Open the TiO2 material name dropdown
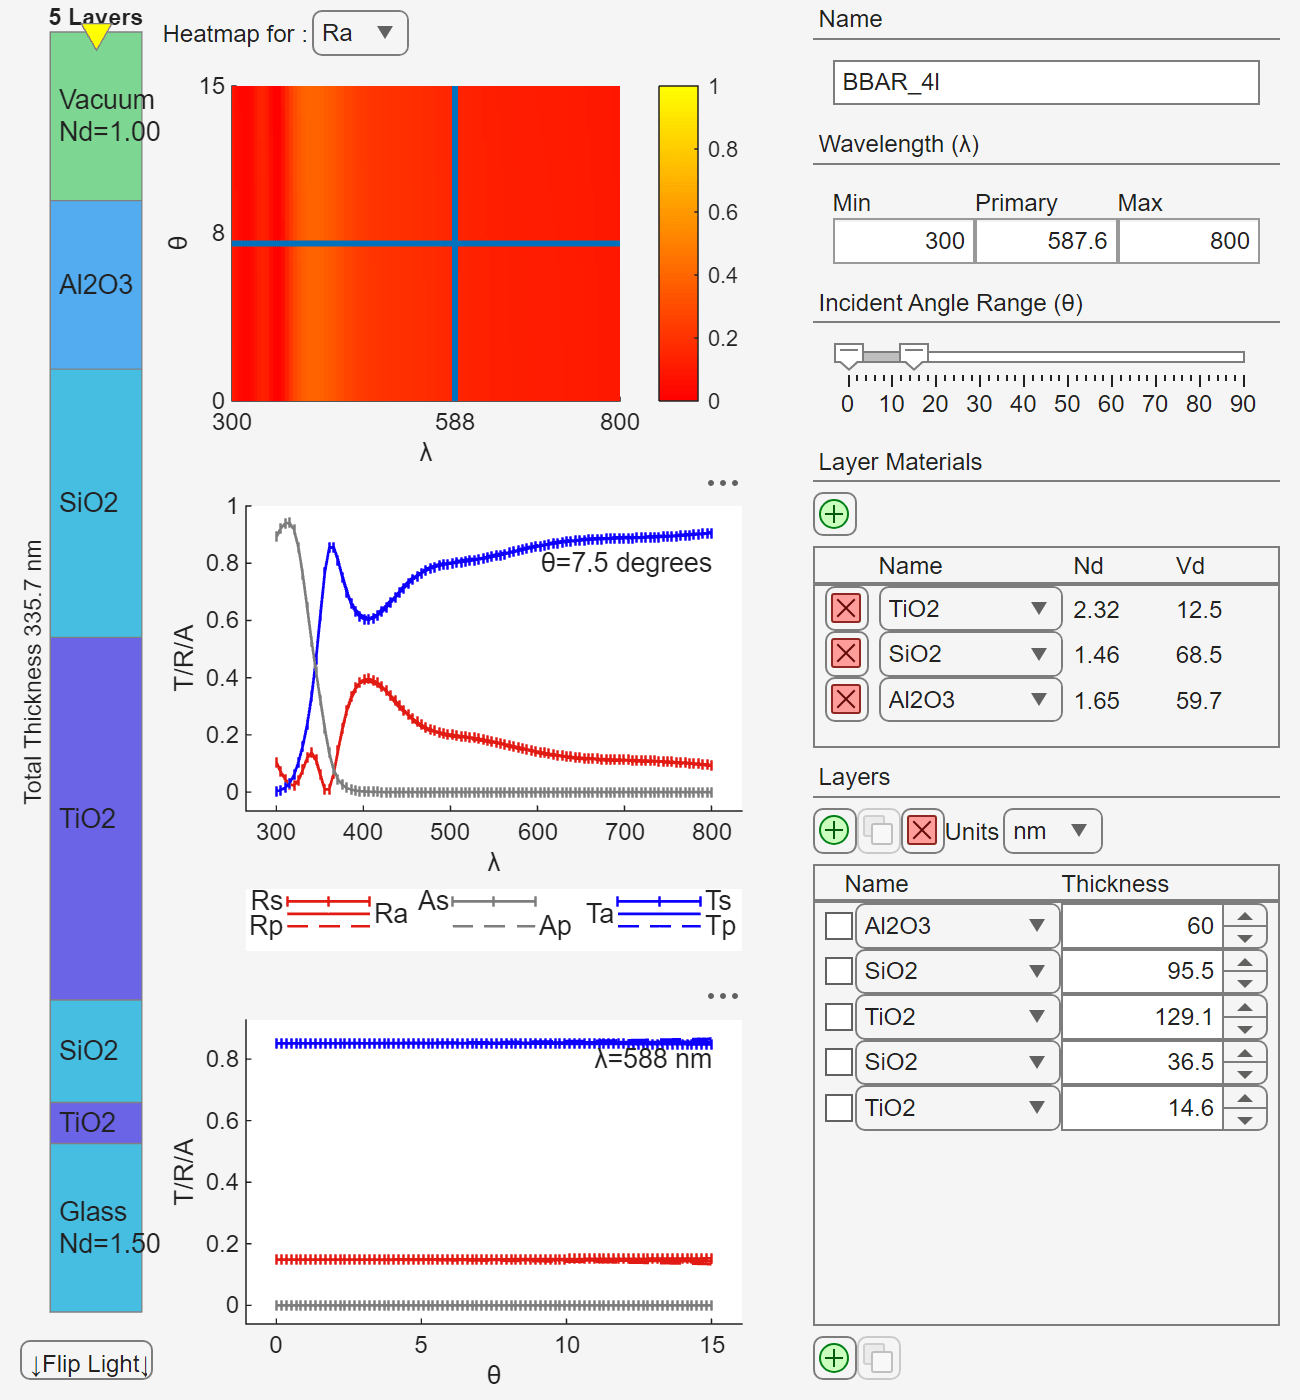This screenshot has width=1300, height=1400. pyautogui.click(x=968, y=609)
